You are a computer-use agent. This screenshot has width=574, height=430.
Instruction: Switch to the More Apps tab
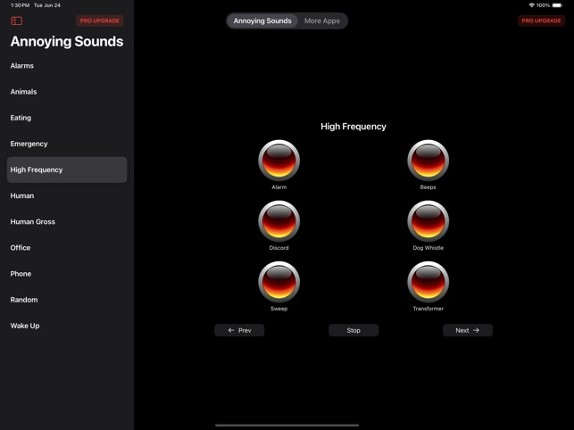coord(322,21)
